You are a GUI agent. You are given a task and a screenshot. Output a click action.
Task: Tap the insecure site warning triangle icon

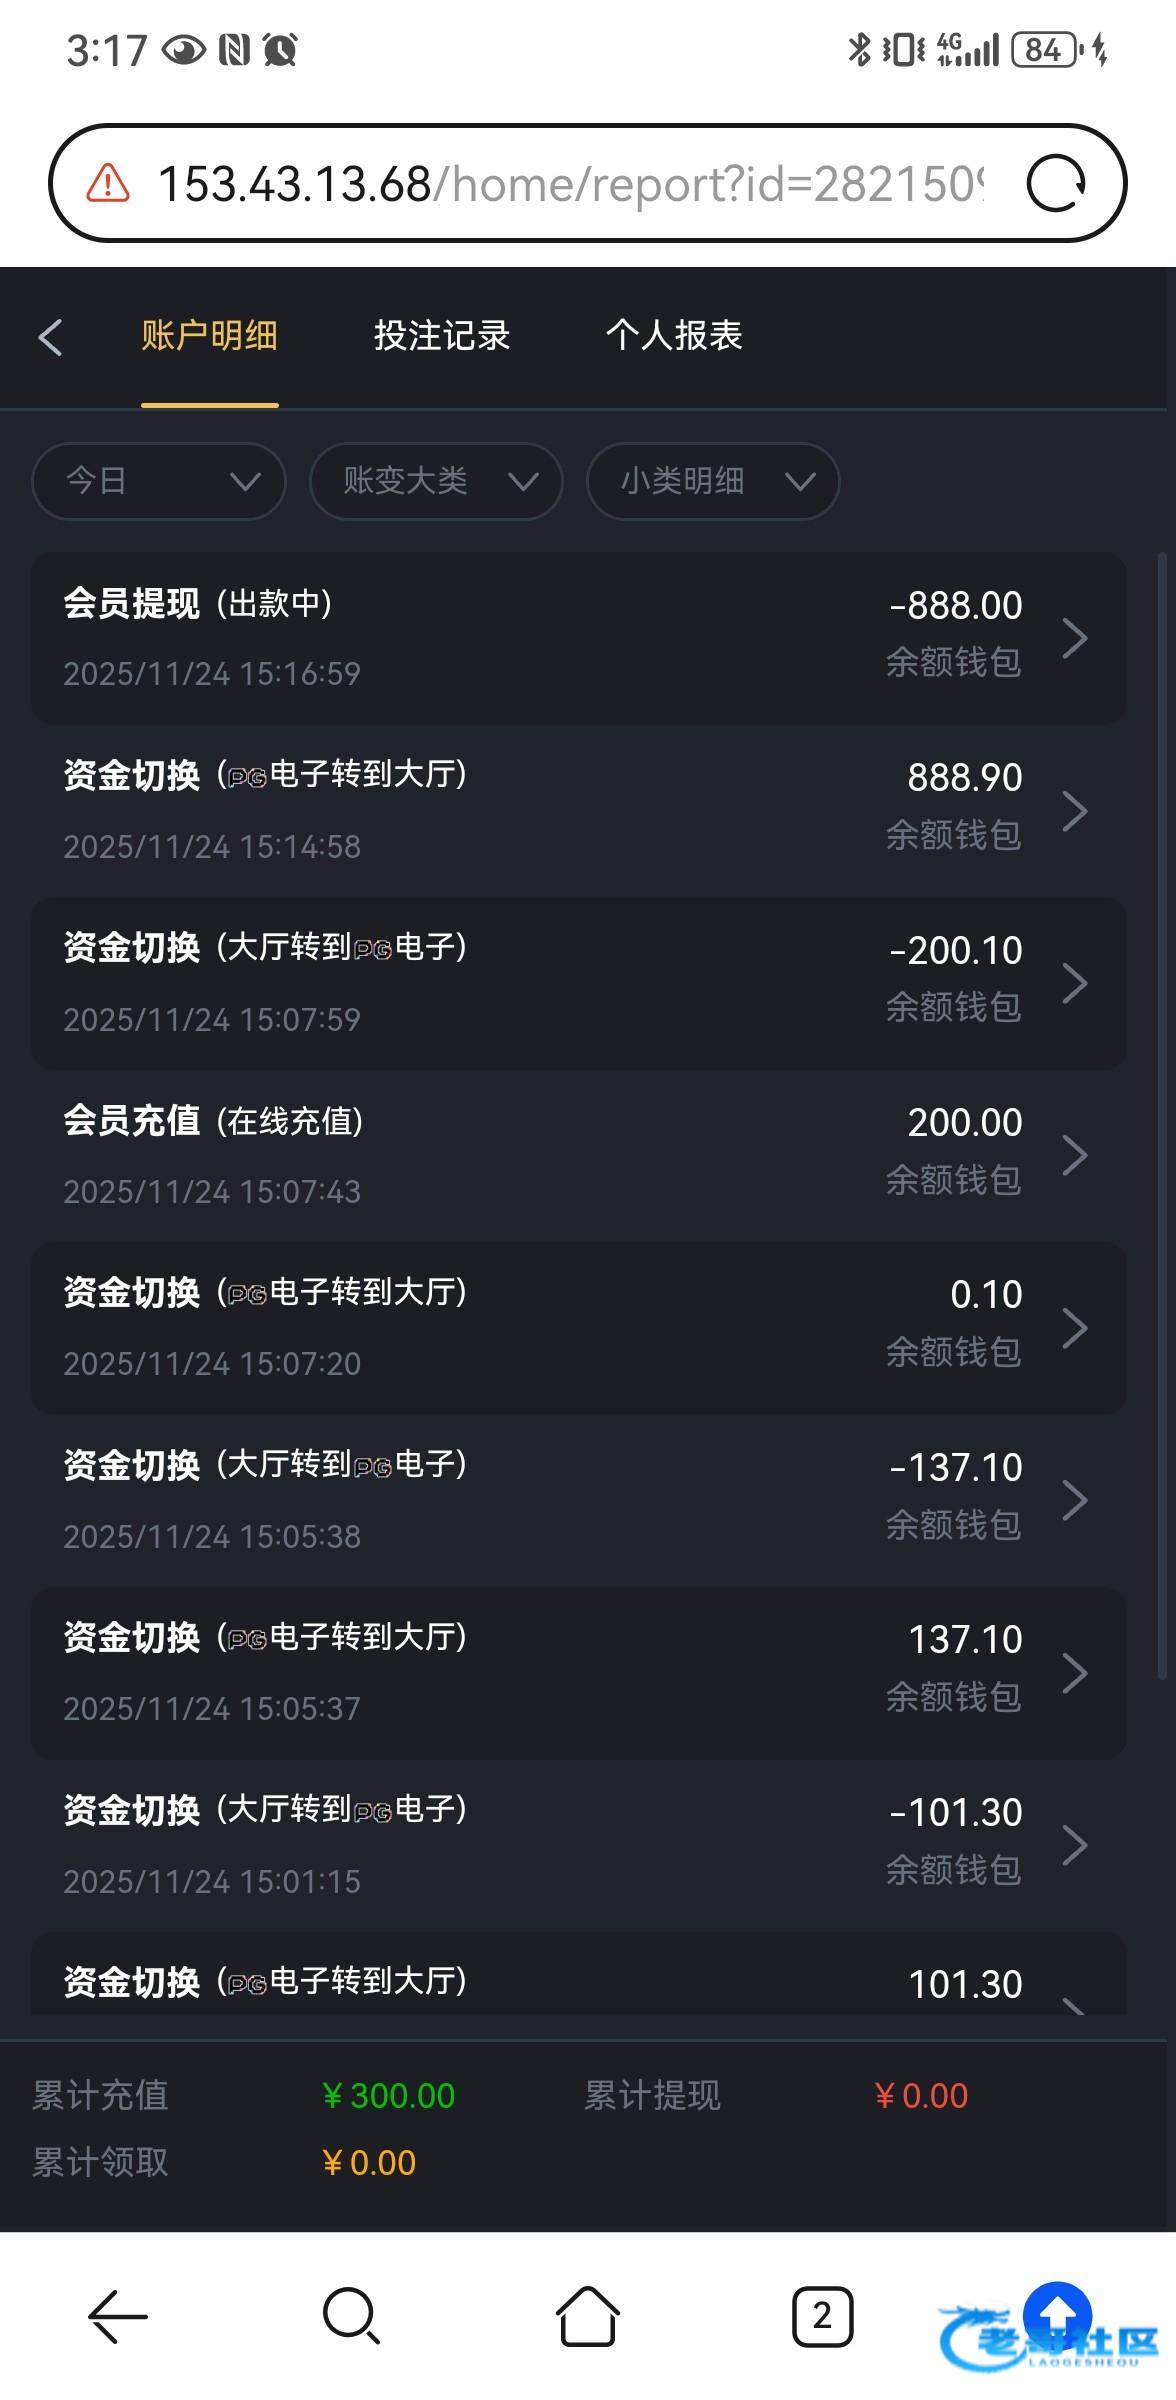108,184
